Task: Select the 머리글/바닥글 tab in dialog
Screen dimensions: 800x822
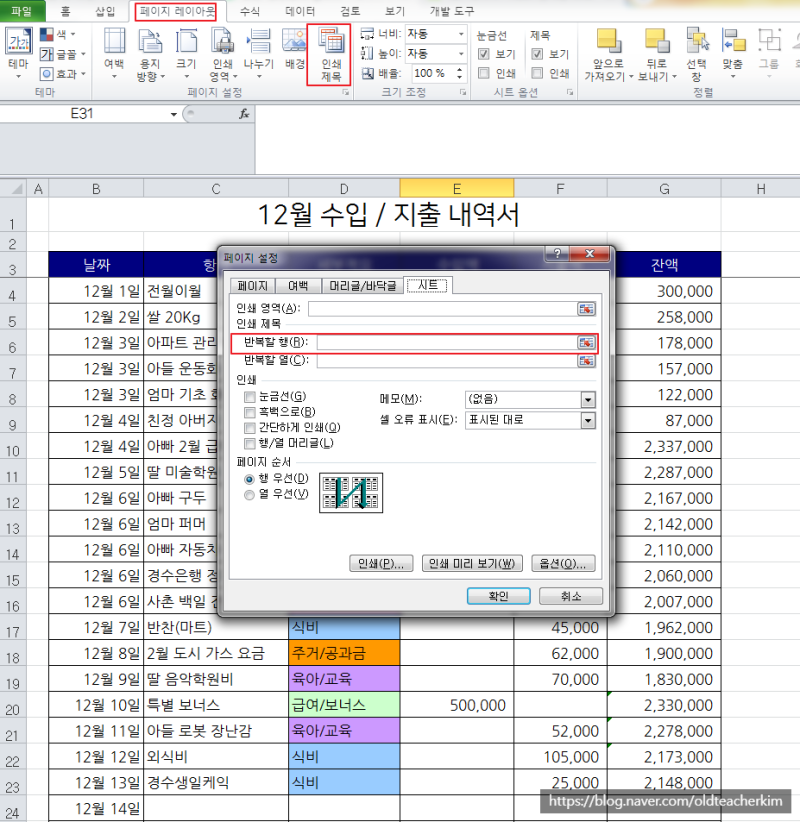Action: 362,286
